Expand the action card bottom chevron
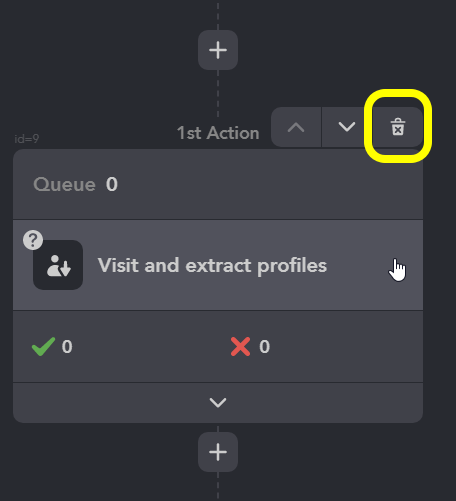Viewport: 456px width, 501px height. pyautogui.click(x=218, y=403)
